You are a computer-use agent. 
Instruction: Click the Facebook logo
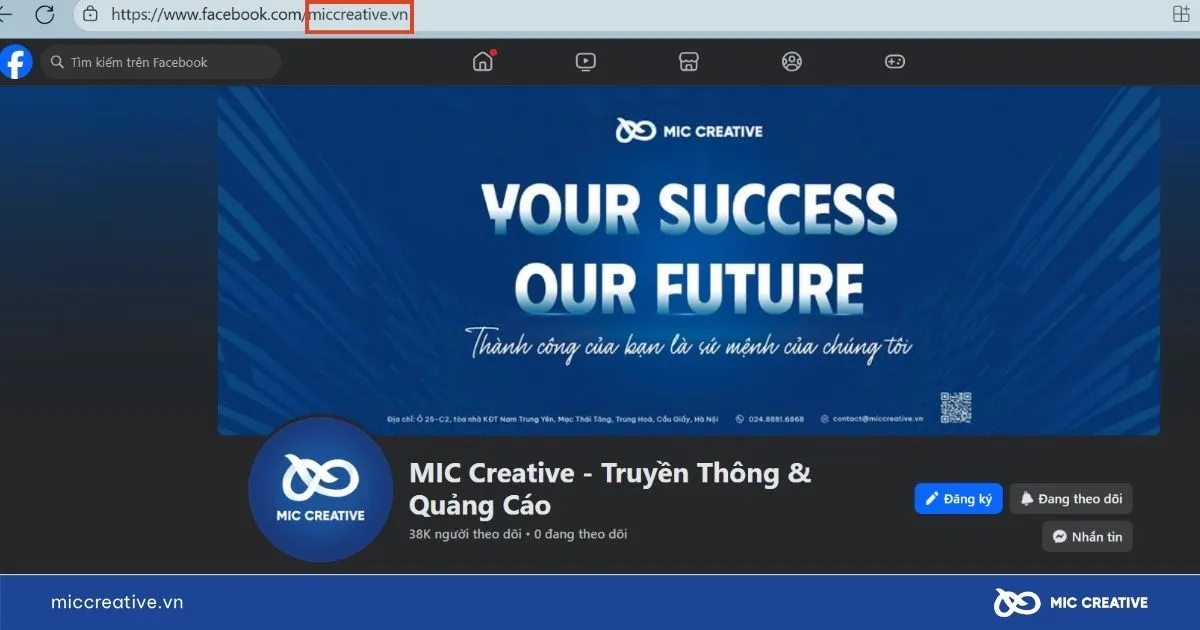click(16, 61)
